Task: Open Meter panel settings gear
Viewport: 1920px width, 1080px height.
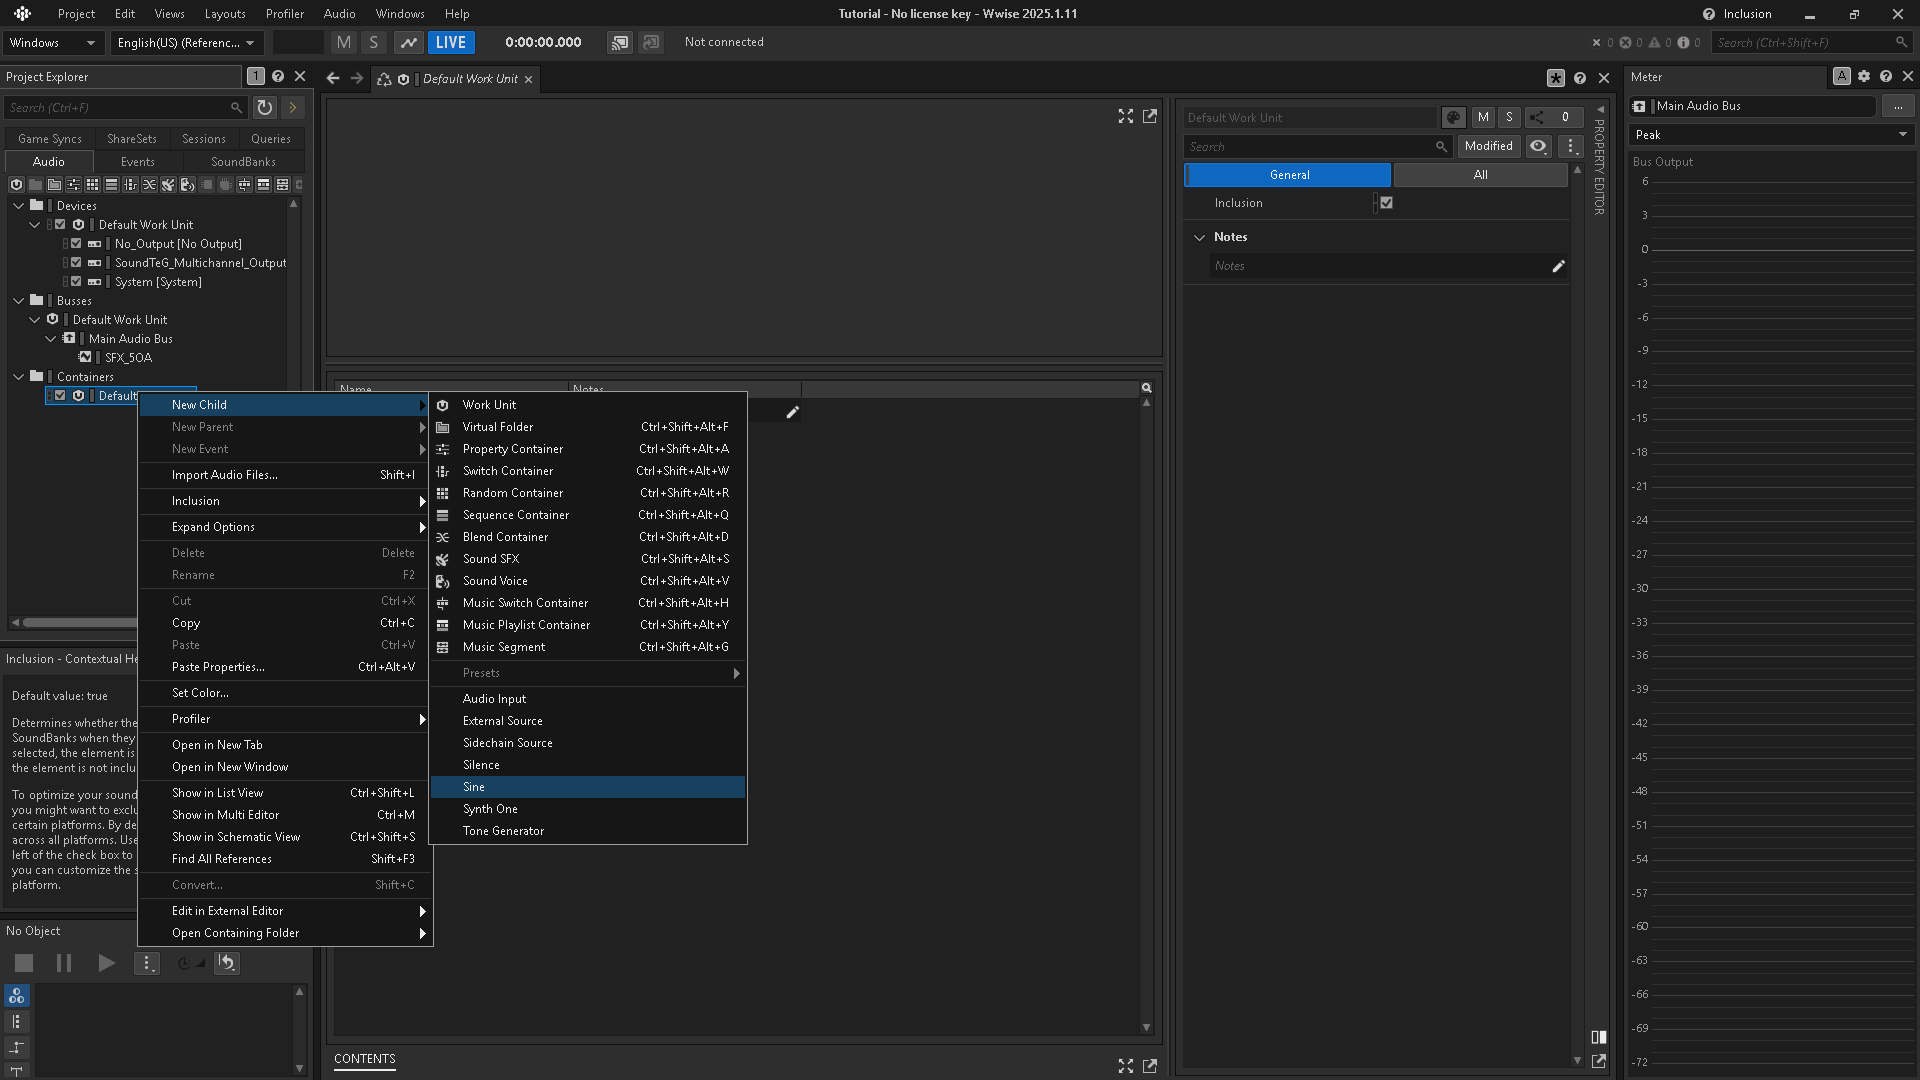Action: (x=1864, y=77)
